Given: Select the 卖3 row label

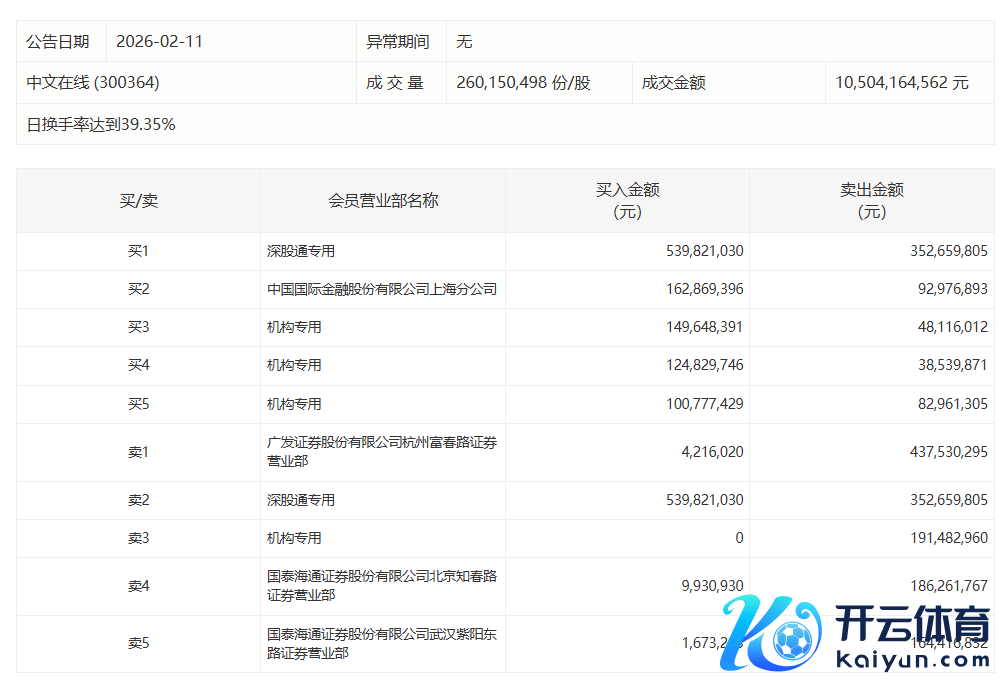Looking at the screenshot, I should tap(138, 539).
